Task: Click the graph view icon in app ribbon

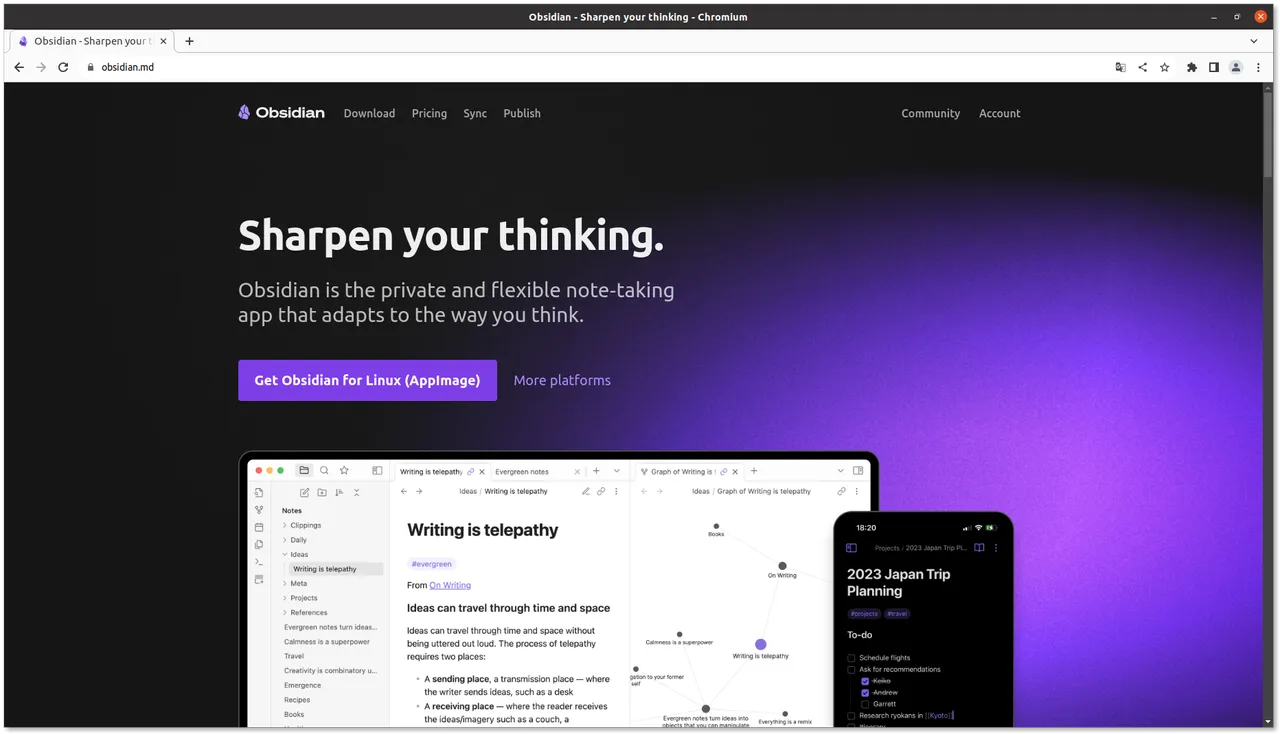Action: tap(259, 509)
